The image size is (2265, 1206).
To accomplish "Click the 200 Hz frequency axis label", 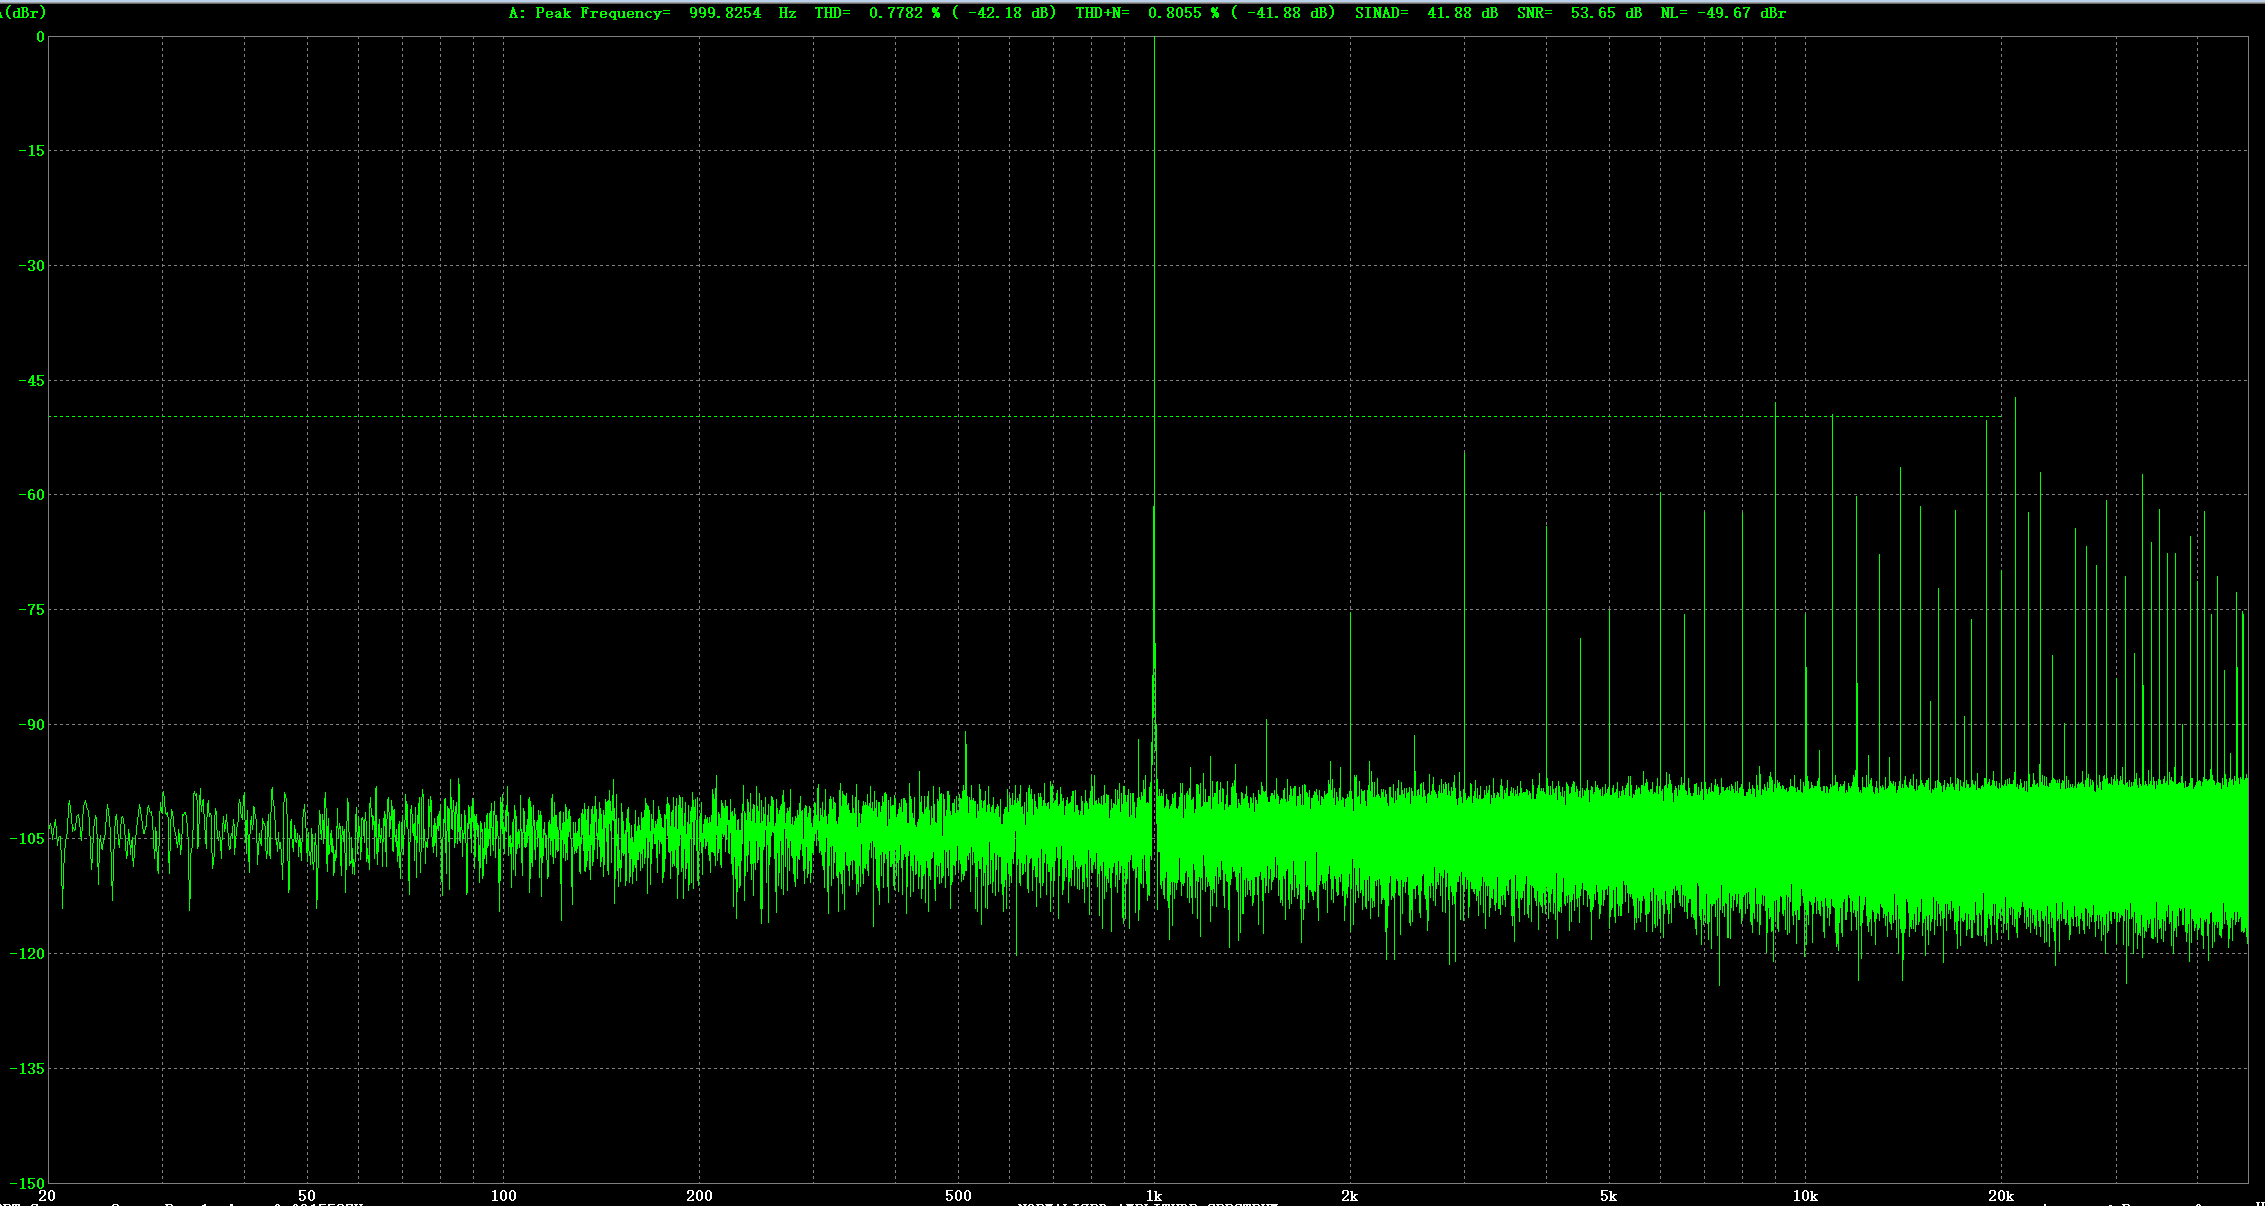I will click(700, 1196).
